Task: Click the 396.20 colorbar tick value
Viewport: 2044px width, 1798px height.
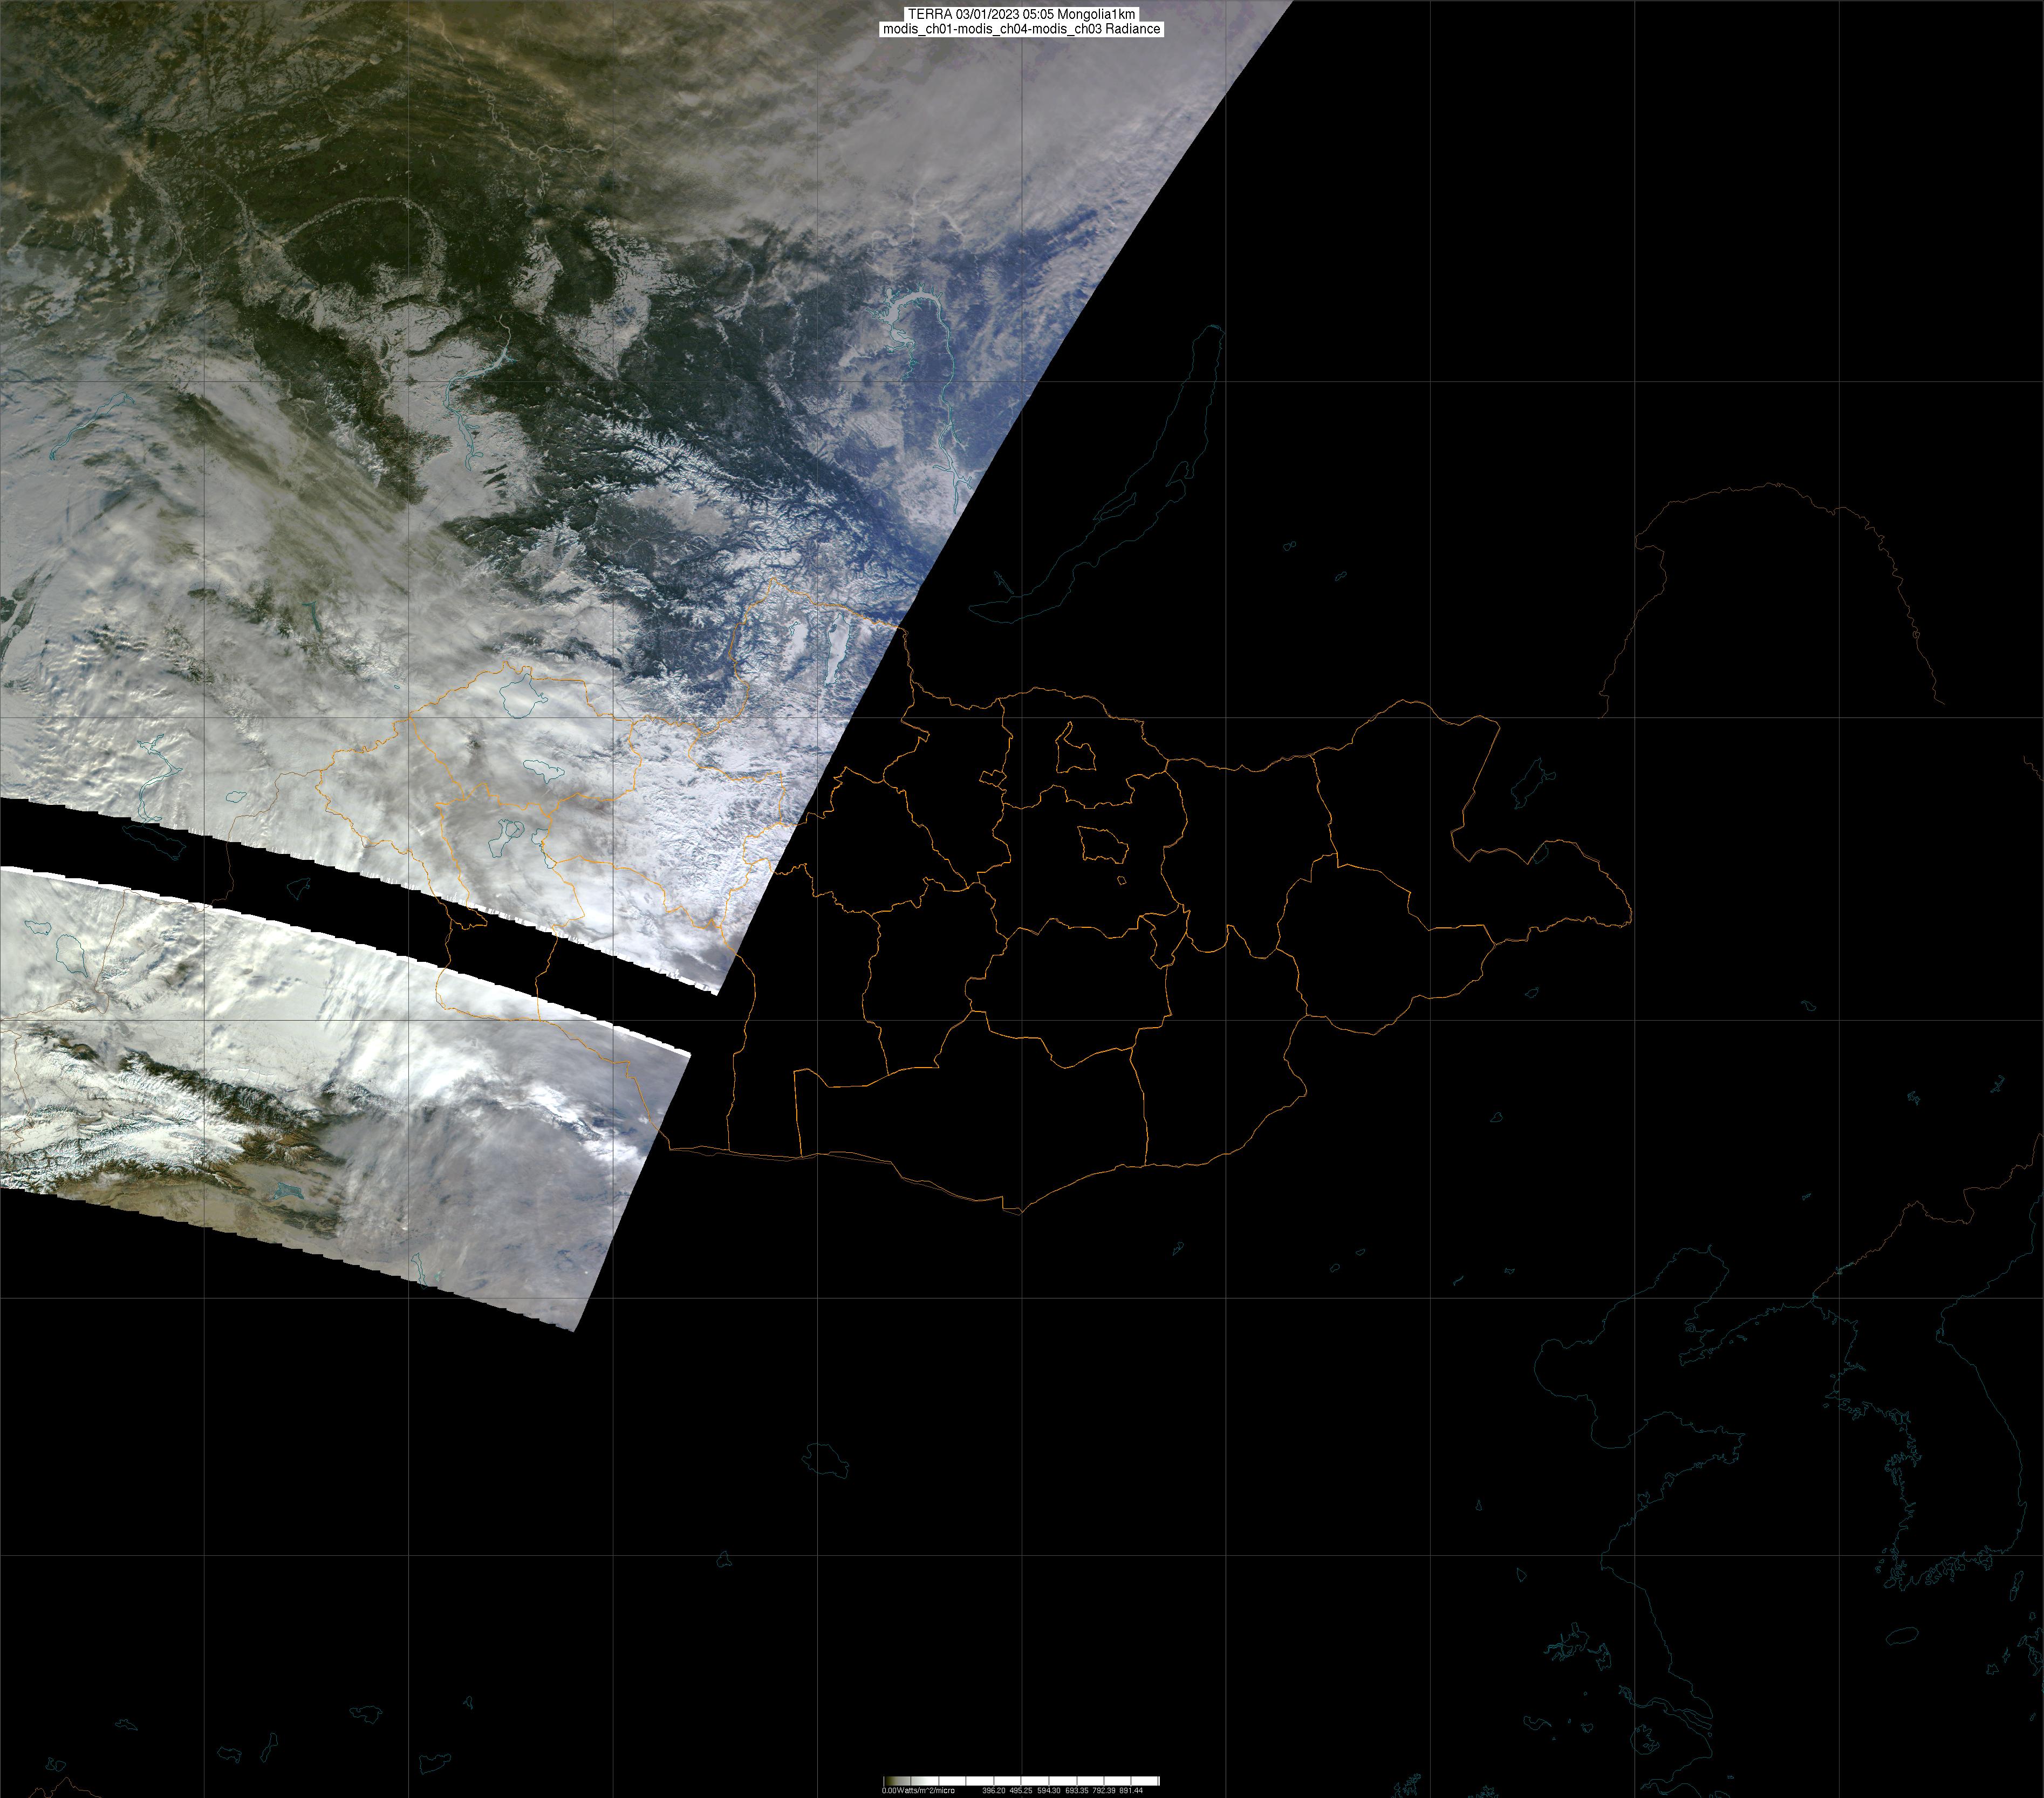Action: point(993,1790)
